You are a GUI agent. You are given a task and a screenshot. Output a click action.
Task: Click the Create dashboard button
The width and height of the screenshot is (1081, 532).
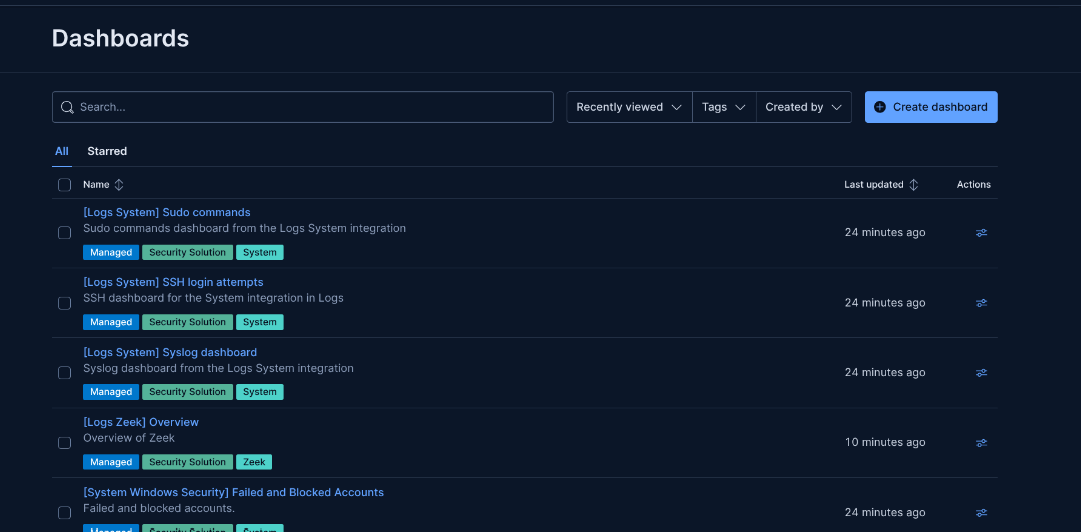(x=931, y=108)
